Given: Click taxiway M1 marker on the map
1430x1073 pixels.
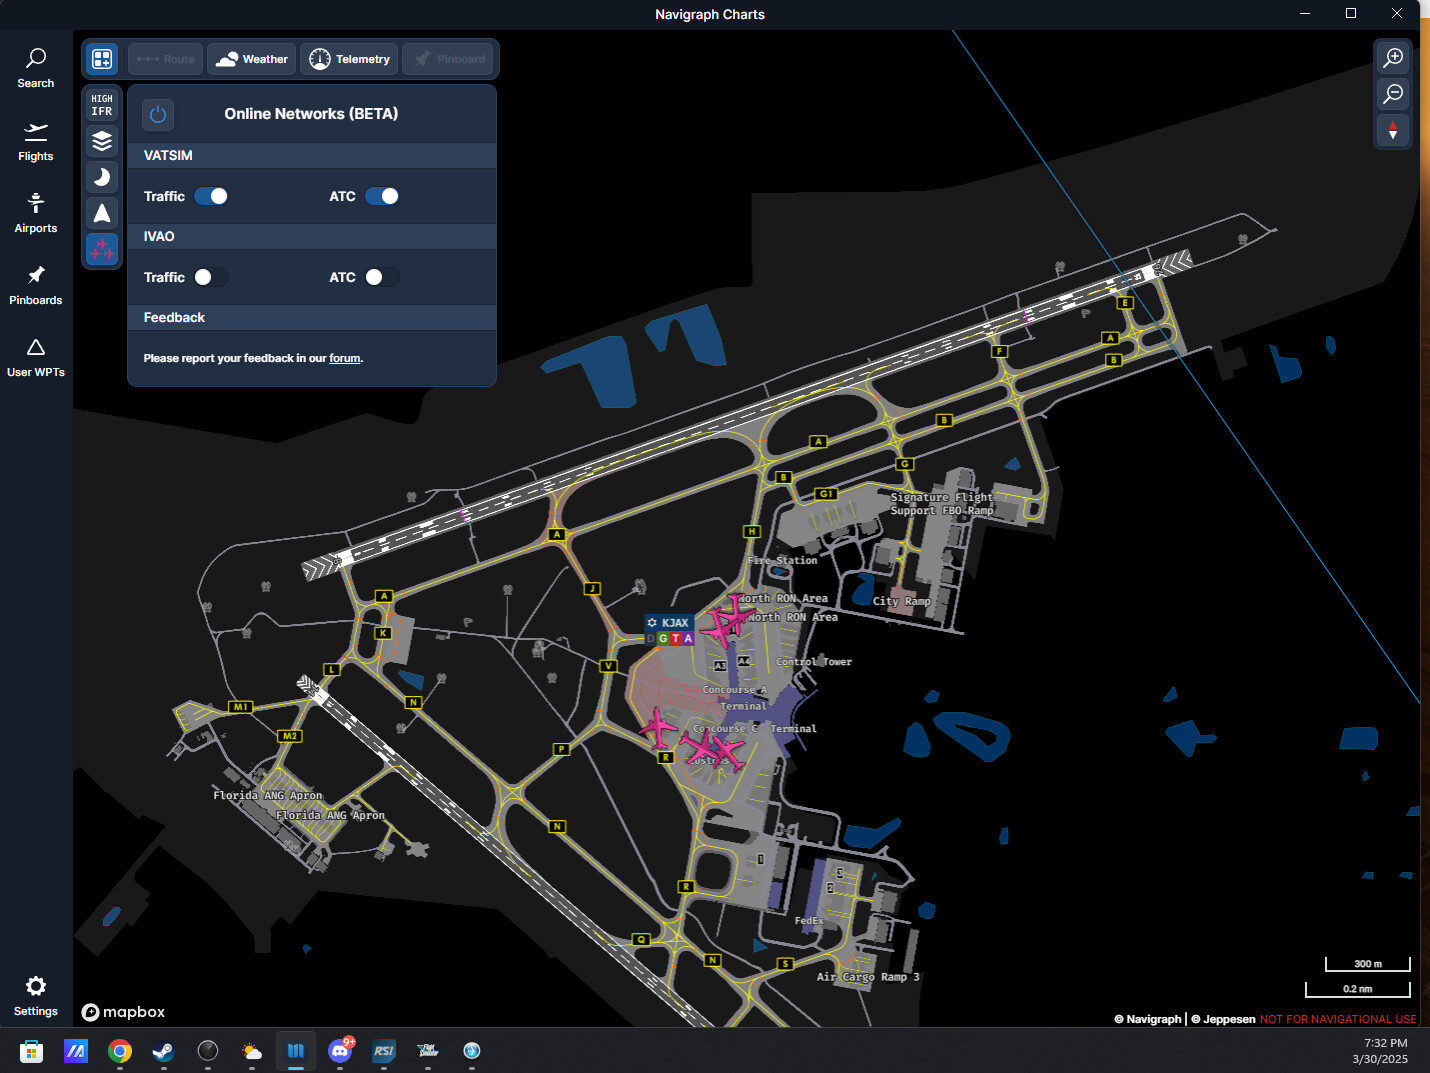Looking at the screenshot, I should coord(240,707).
